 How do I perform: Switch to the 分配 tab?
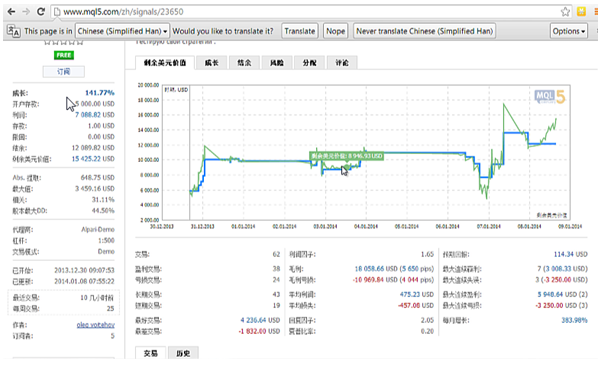pos(310,63)
